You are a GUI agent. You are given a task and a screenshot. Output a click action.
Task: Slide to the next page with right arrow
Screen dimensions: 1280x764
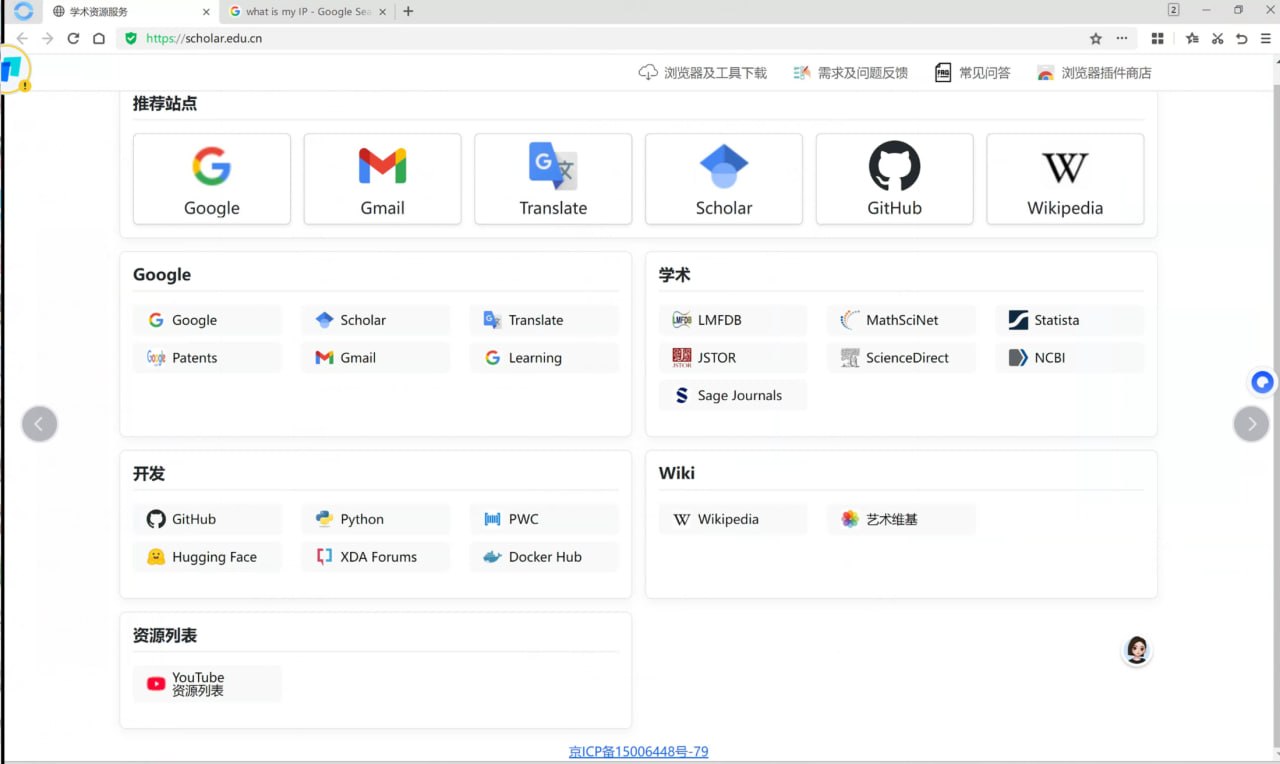1251,424
